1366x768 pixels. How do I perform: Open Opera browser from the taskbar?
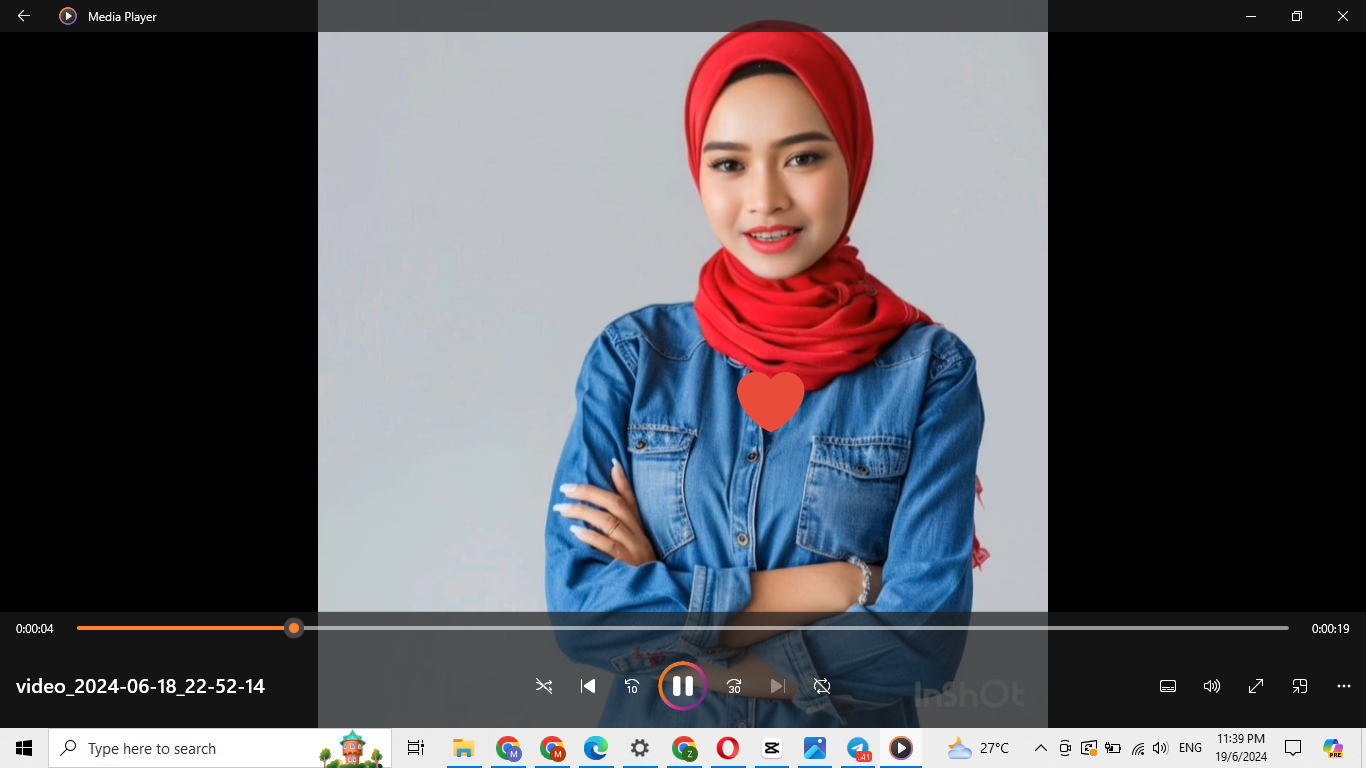[x=728, y=748]
